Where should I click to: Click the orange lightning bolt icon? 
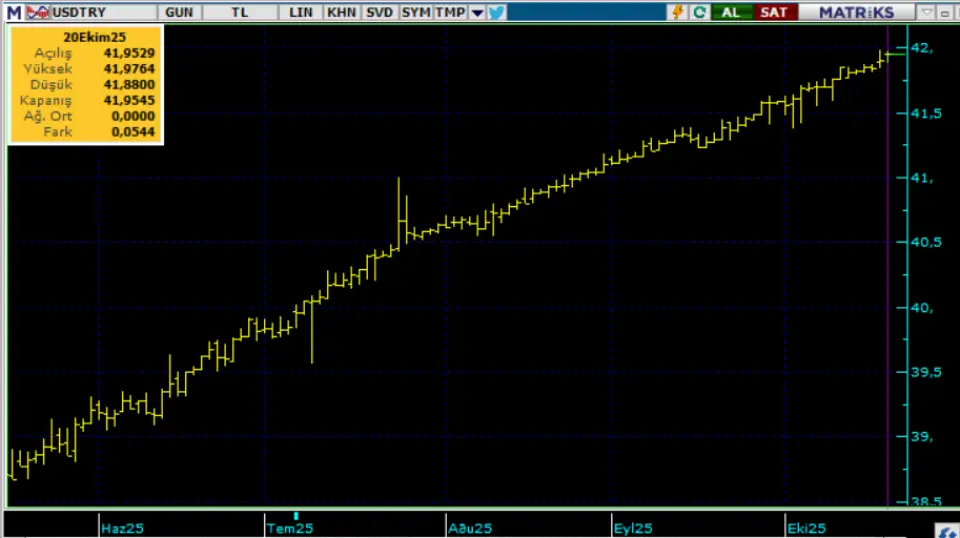pyautogui.click(x=679, y=12)
